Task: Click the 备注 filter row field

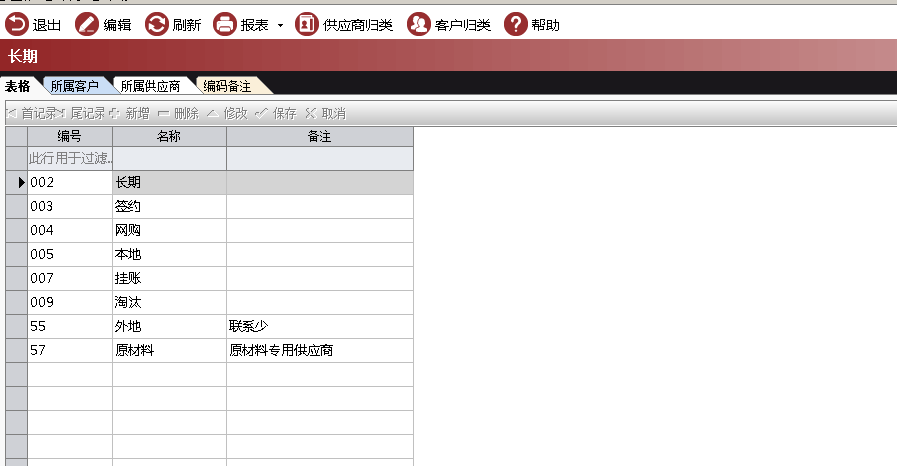Action: pyautogui.click(x=320, y=158)
